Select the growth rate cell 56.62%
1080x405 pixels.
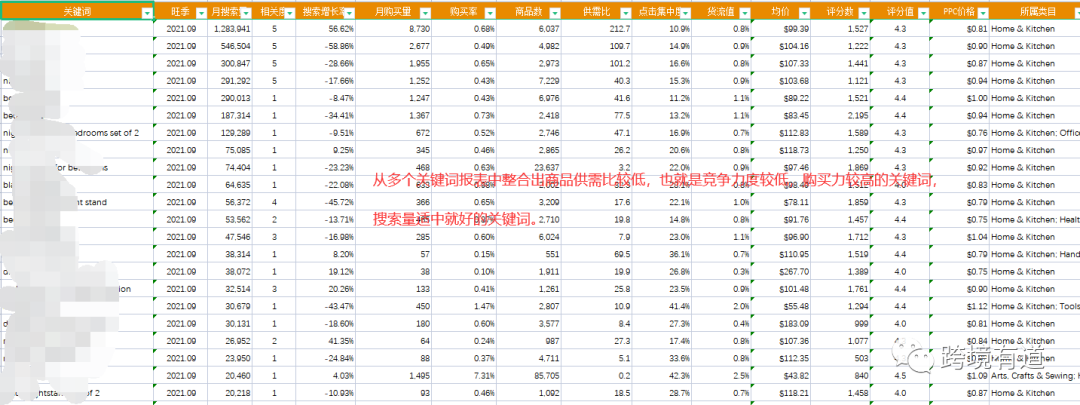click(326, 29)
